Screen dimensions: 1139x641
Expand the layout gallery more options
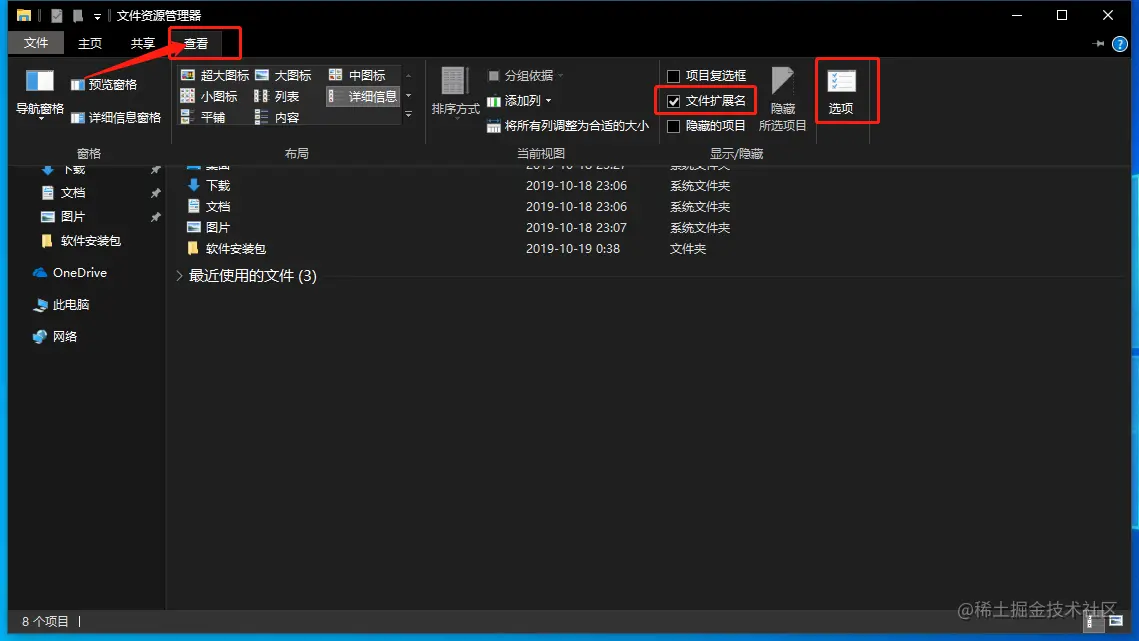408,115
